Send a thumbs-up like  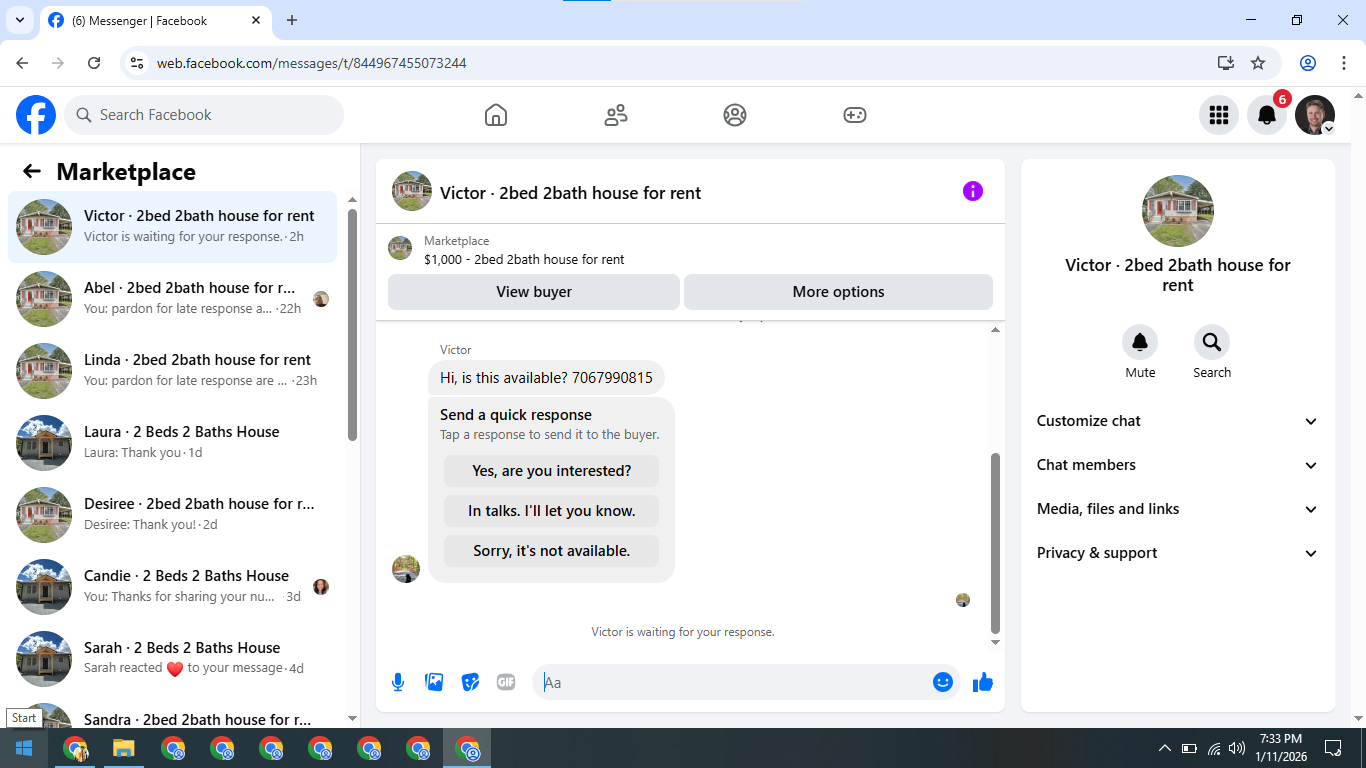[x=983, y=682]
